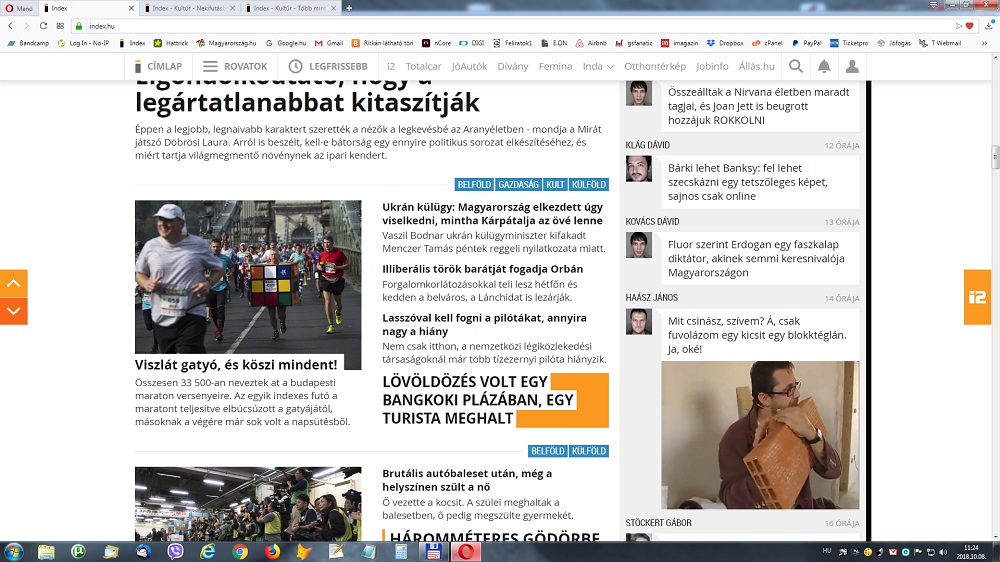Open the Gmail bookmark
1000x562 pixels.
coord(328,43)
